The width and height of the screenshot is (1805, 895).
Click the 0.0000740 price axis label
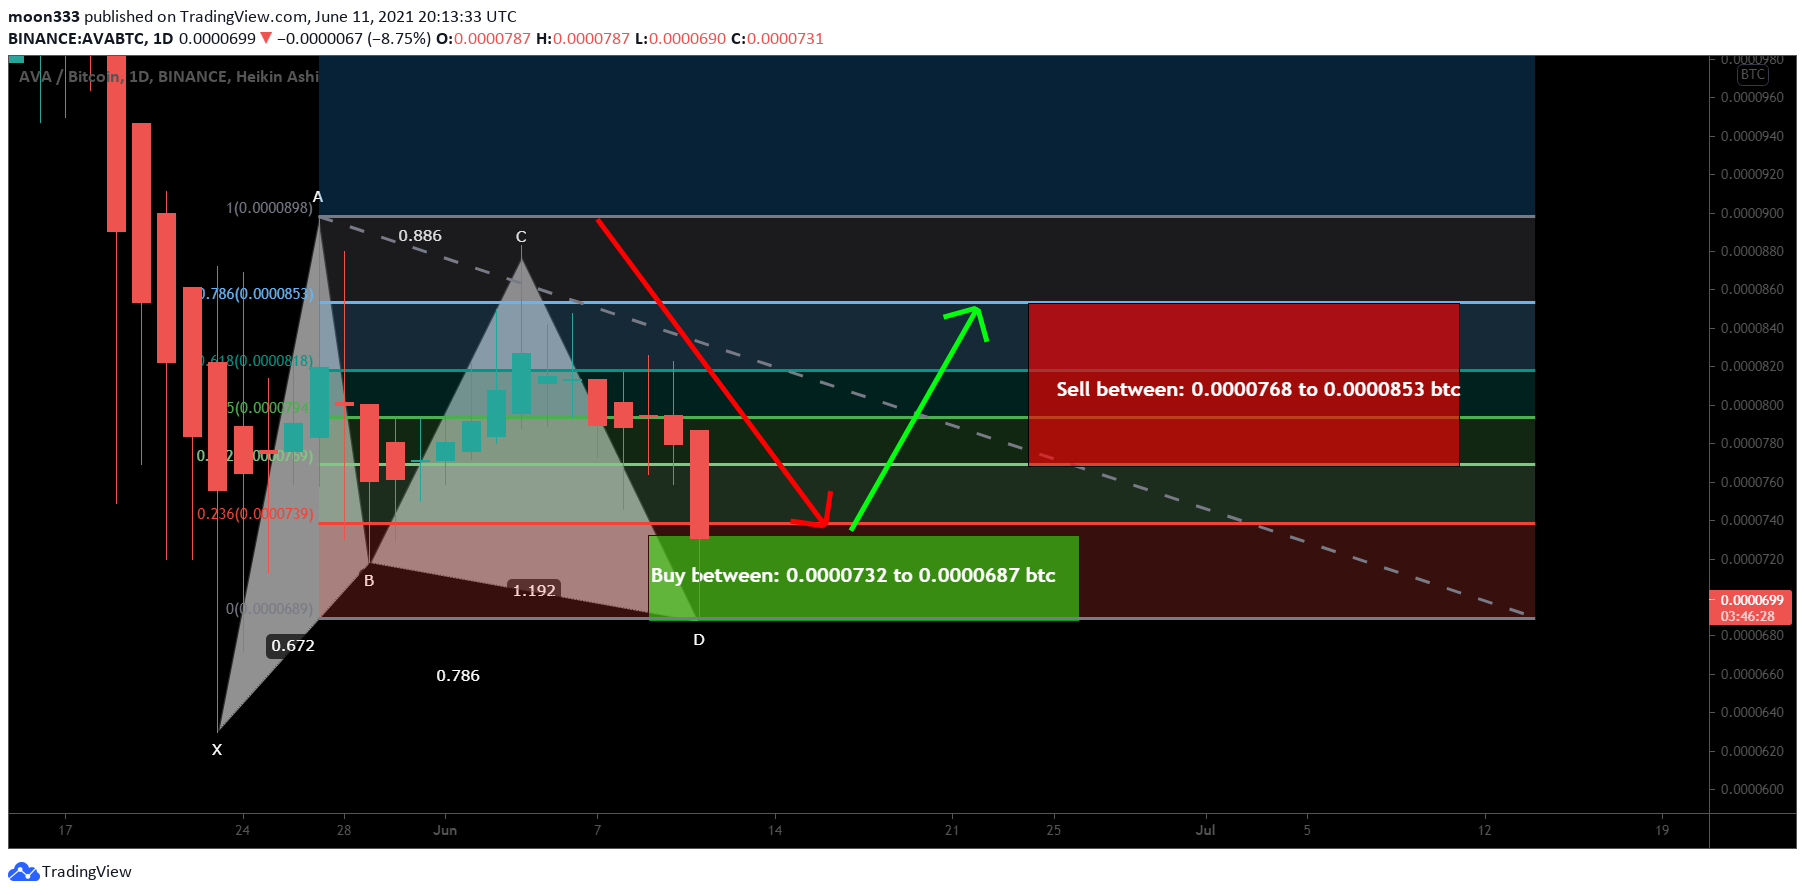(x=1752, y=520)
